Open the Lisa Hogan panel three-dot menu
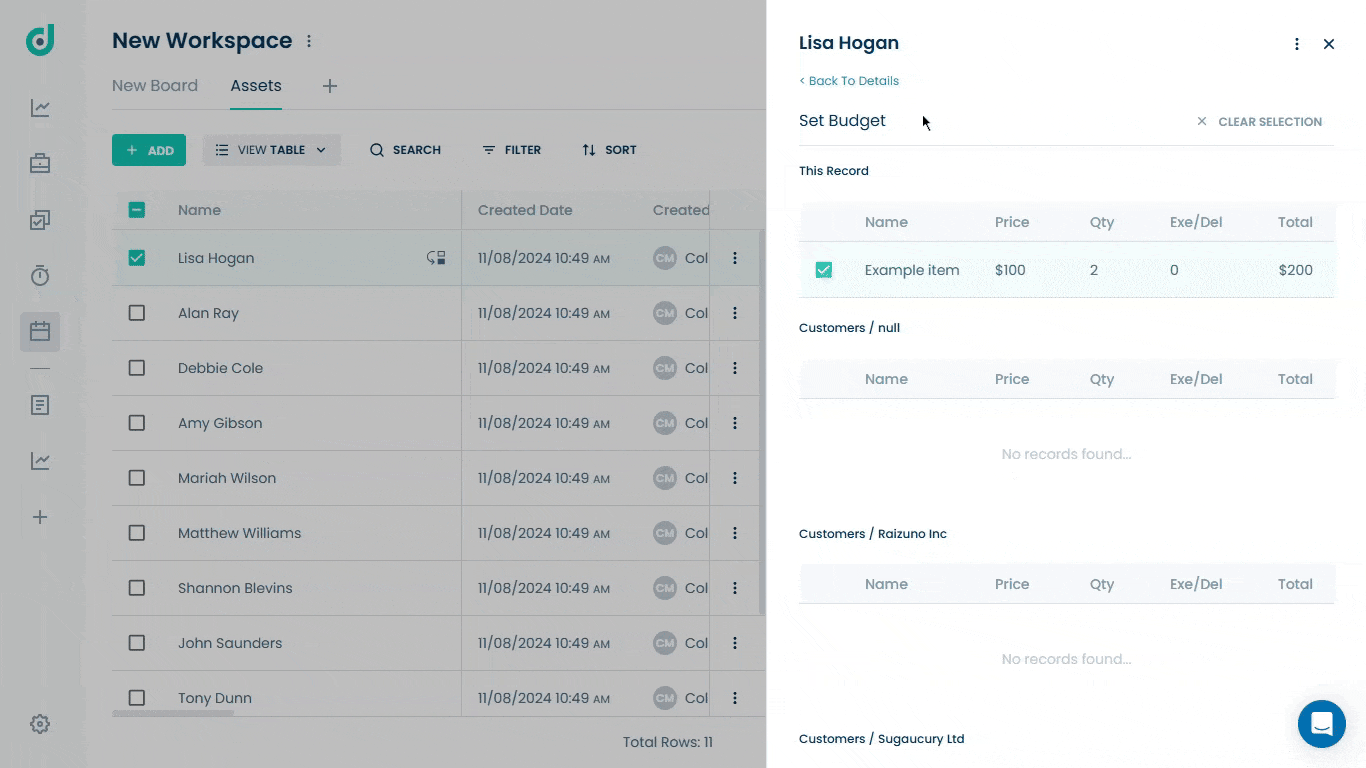Viewport: 1366px width, 768px height. tap(1297, 44)
